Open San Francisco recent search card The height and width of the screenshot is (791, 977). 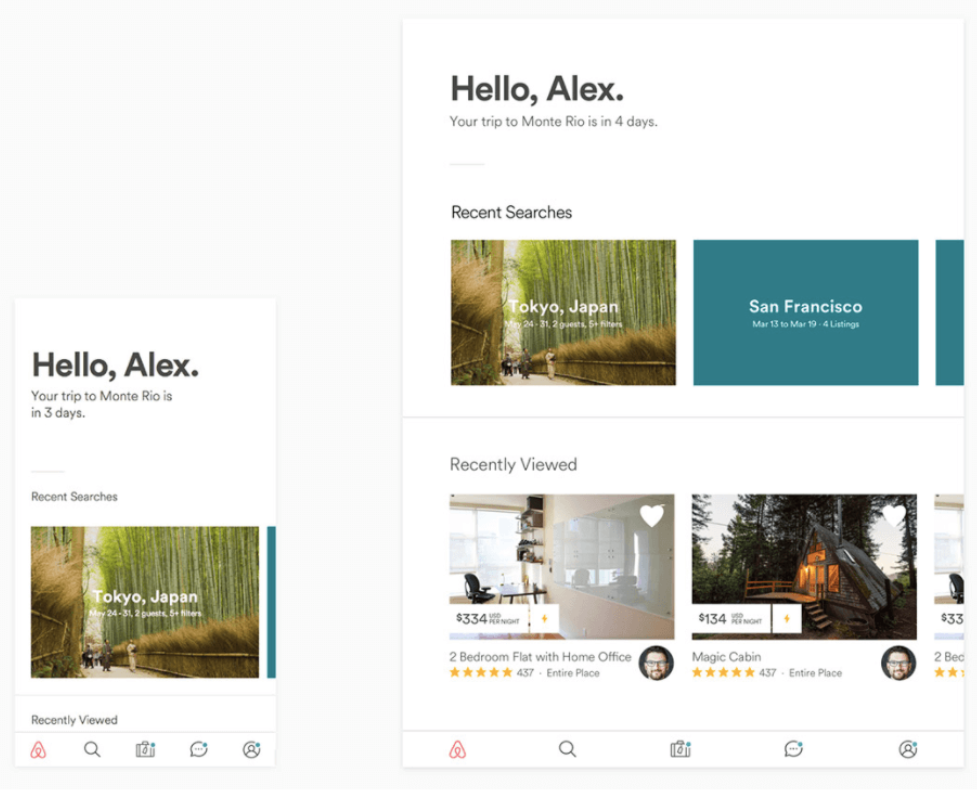tap(806, 312)
